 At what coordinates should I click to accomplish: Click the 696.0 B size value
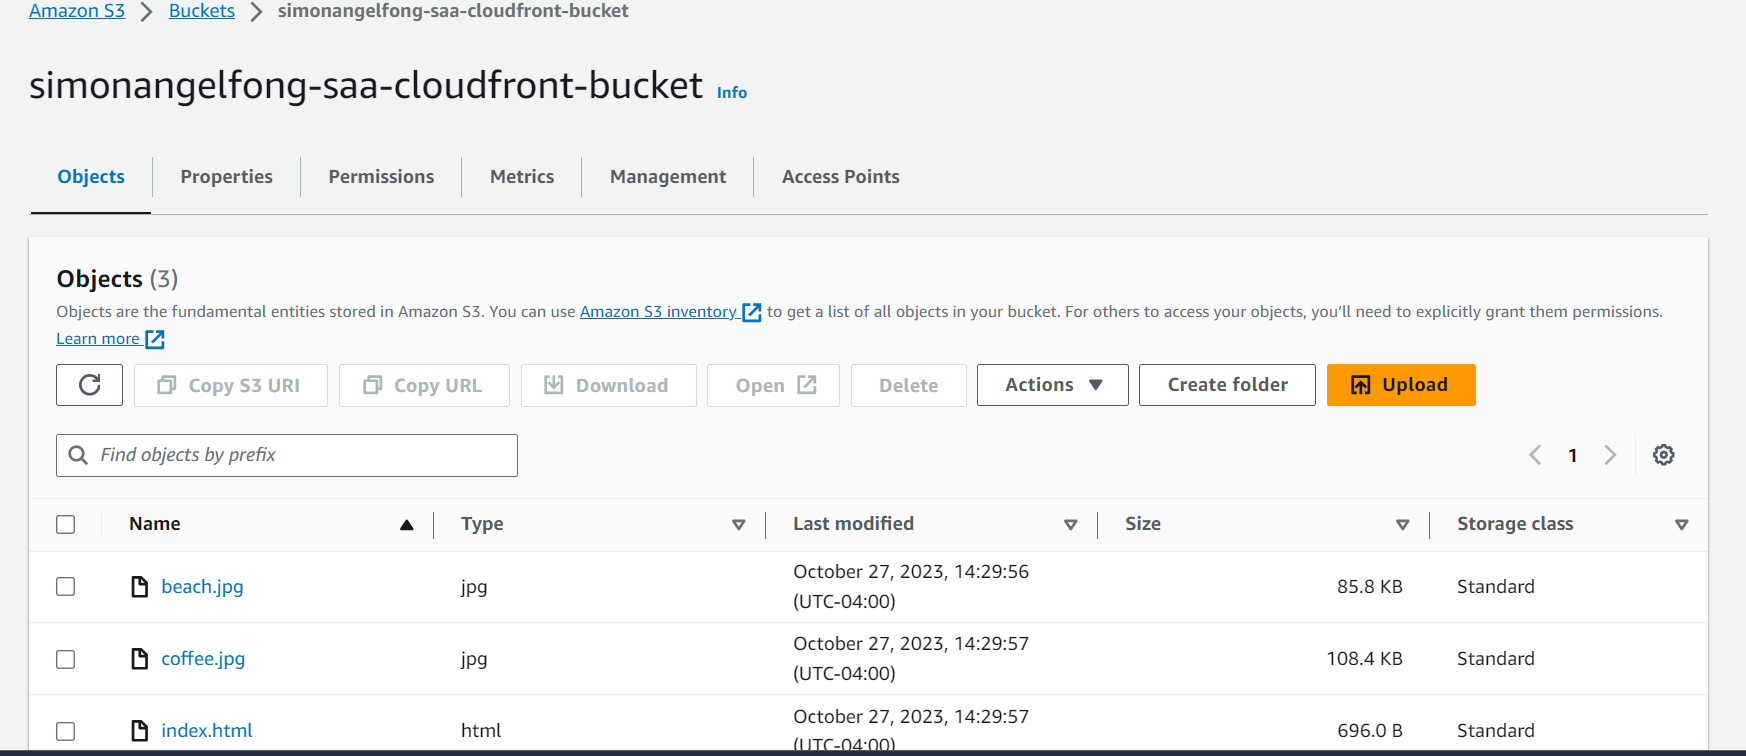(1370, 731)
